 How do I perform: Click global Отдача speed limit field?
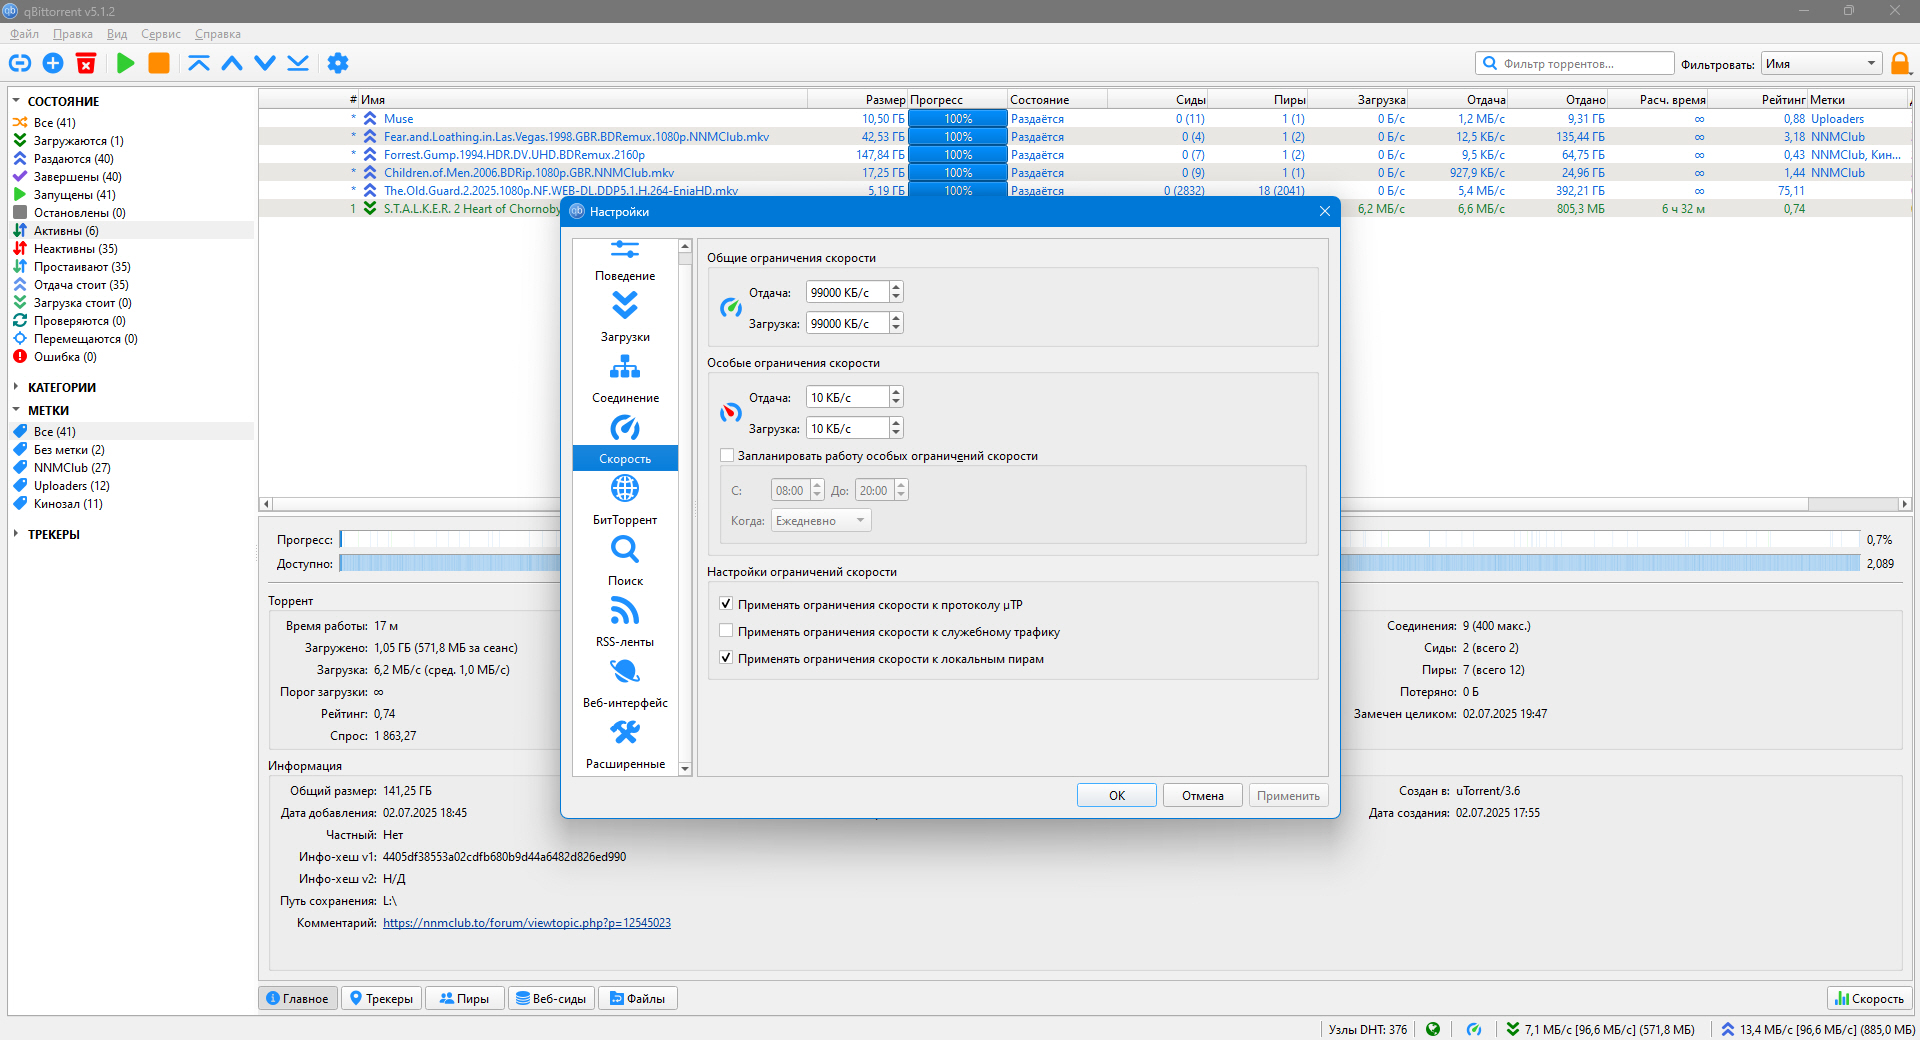click(x=847, y=292)
